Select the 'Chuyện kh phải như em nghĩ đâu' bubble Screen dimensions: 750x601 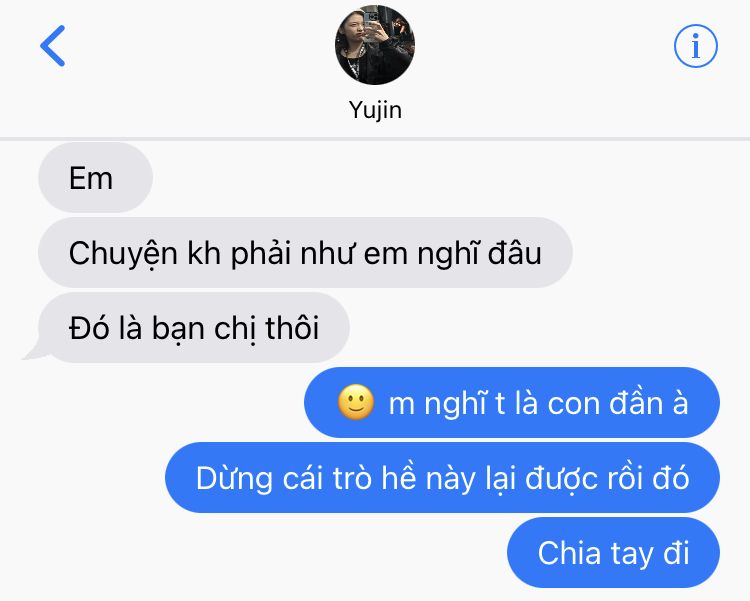coord(305,253)
